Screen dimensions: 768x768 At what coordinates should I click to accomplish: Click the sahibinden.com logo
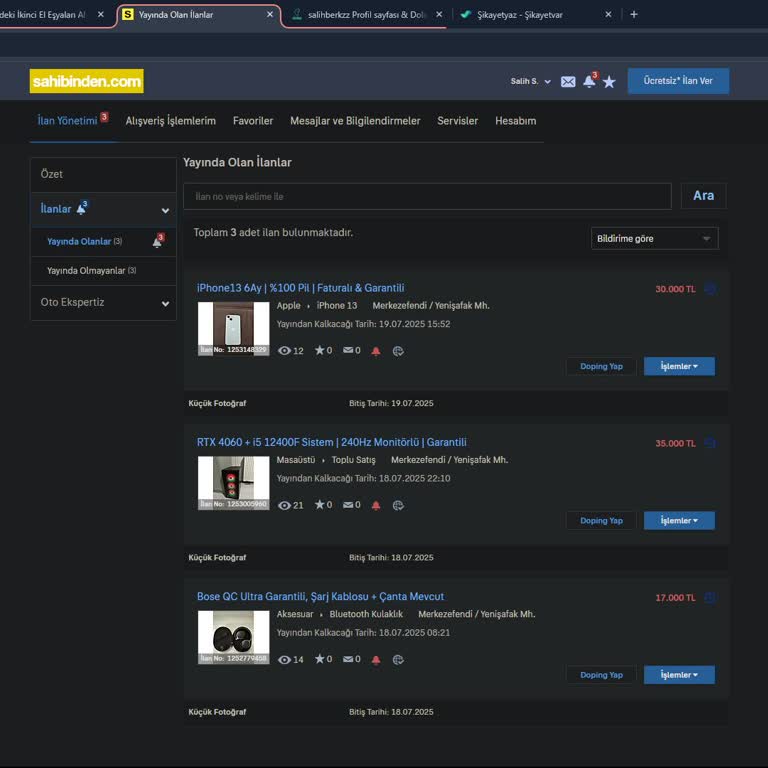click(87, 81)
